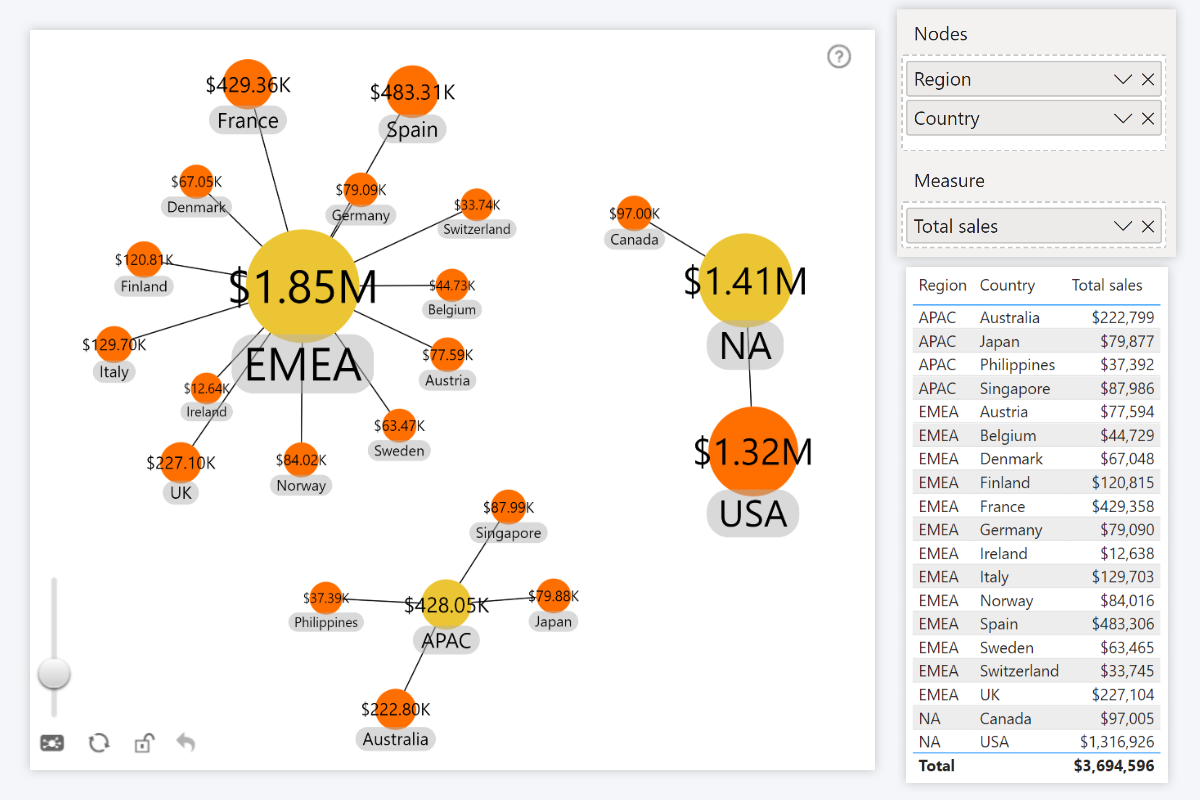Open the Region field dropdown
This screenshot has width=1200, height=800.
[x=1122, y=79]
